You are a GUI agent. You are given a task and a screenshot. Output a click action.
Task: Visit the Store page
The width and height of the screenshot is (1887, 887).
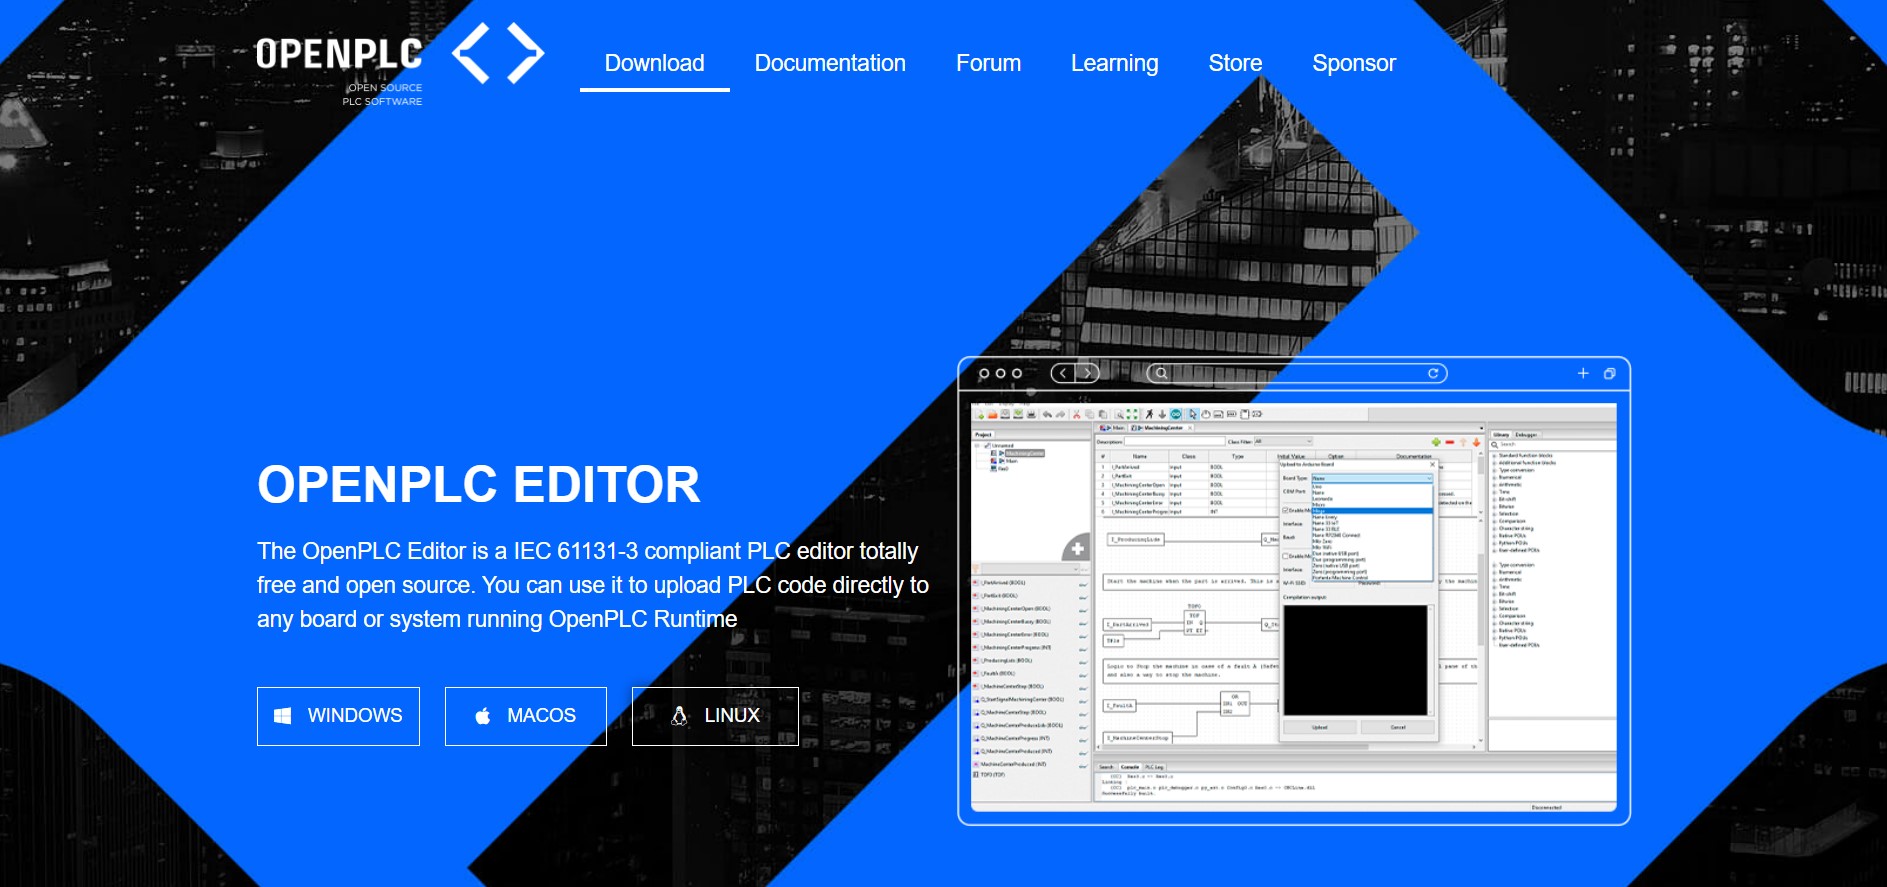coord(1235,63)
